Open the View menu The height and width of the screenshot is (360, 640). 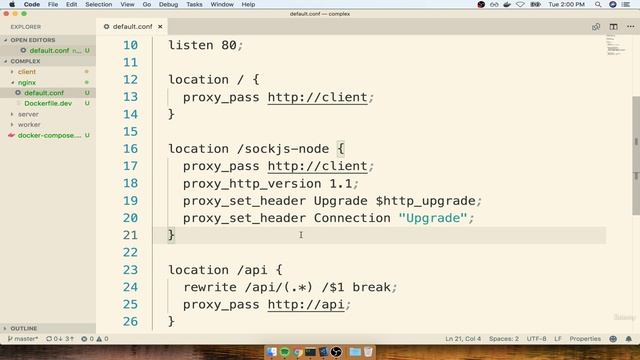click(x=127, y=4)
